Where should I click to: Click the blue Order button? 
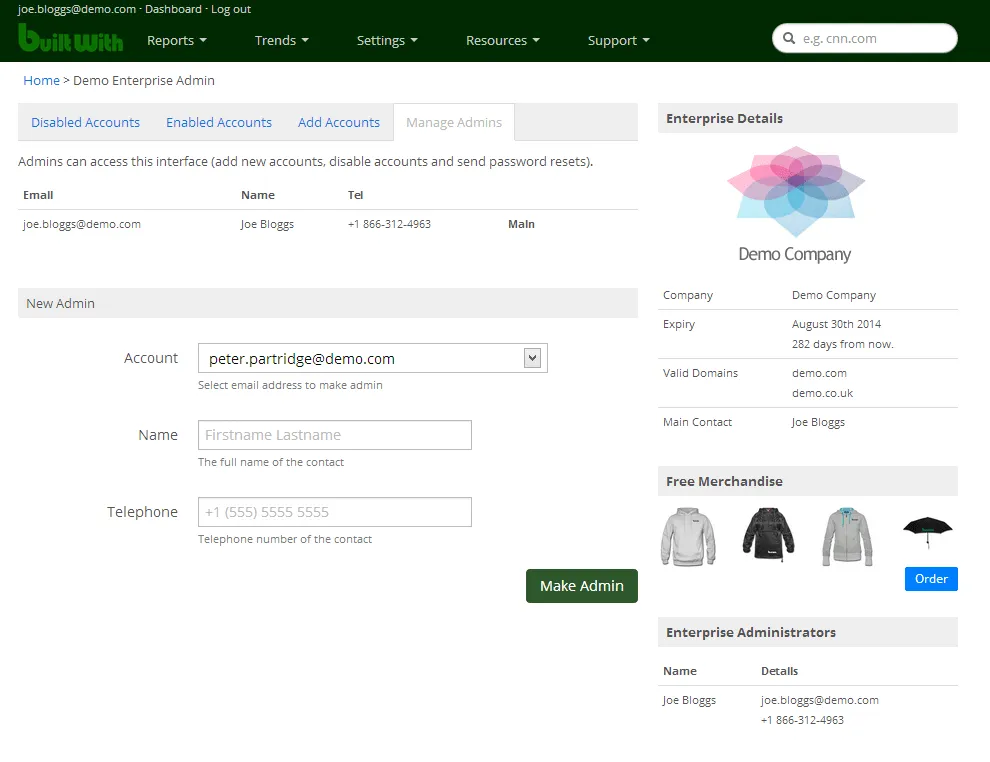[931, 579]
